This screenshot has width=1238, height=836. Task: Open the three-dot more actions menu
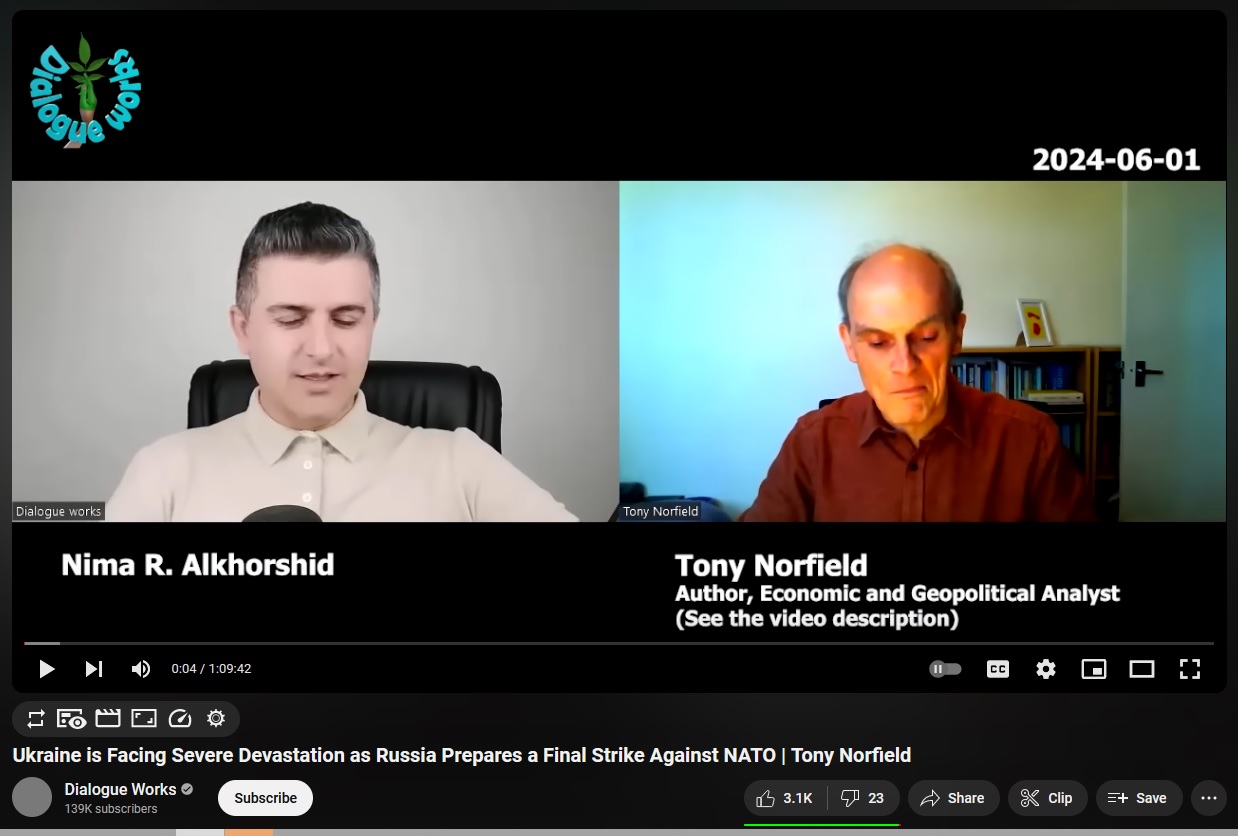pyautogui.click(x=1208, y=798)
